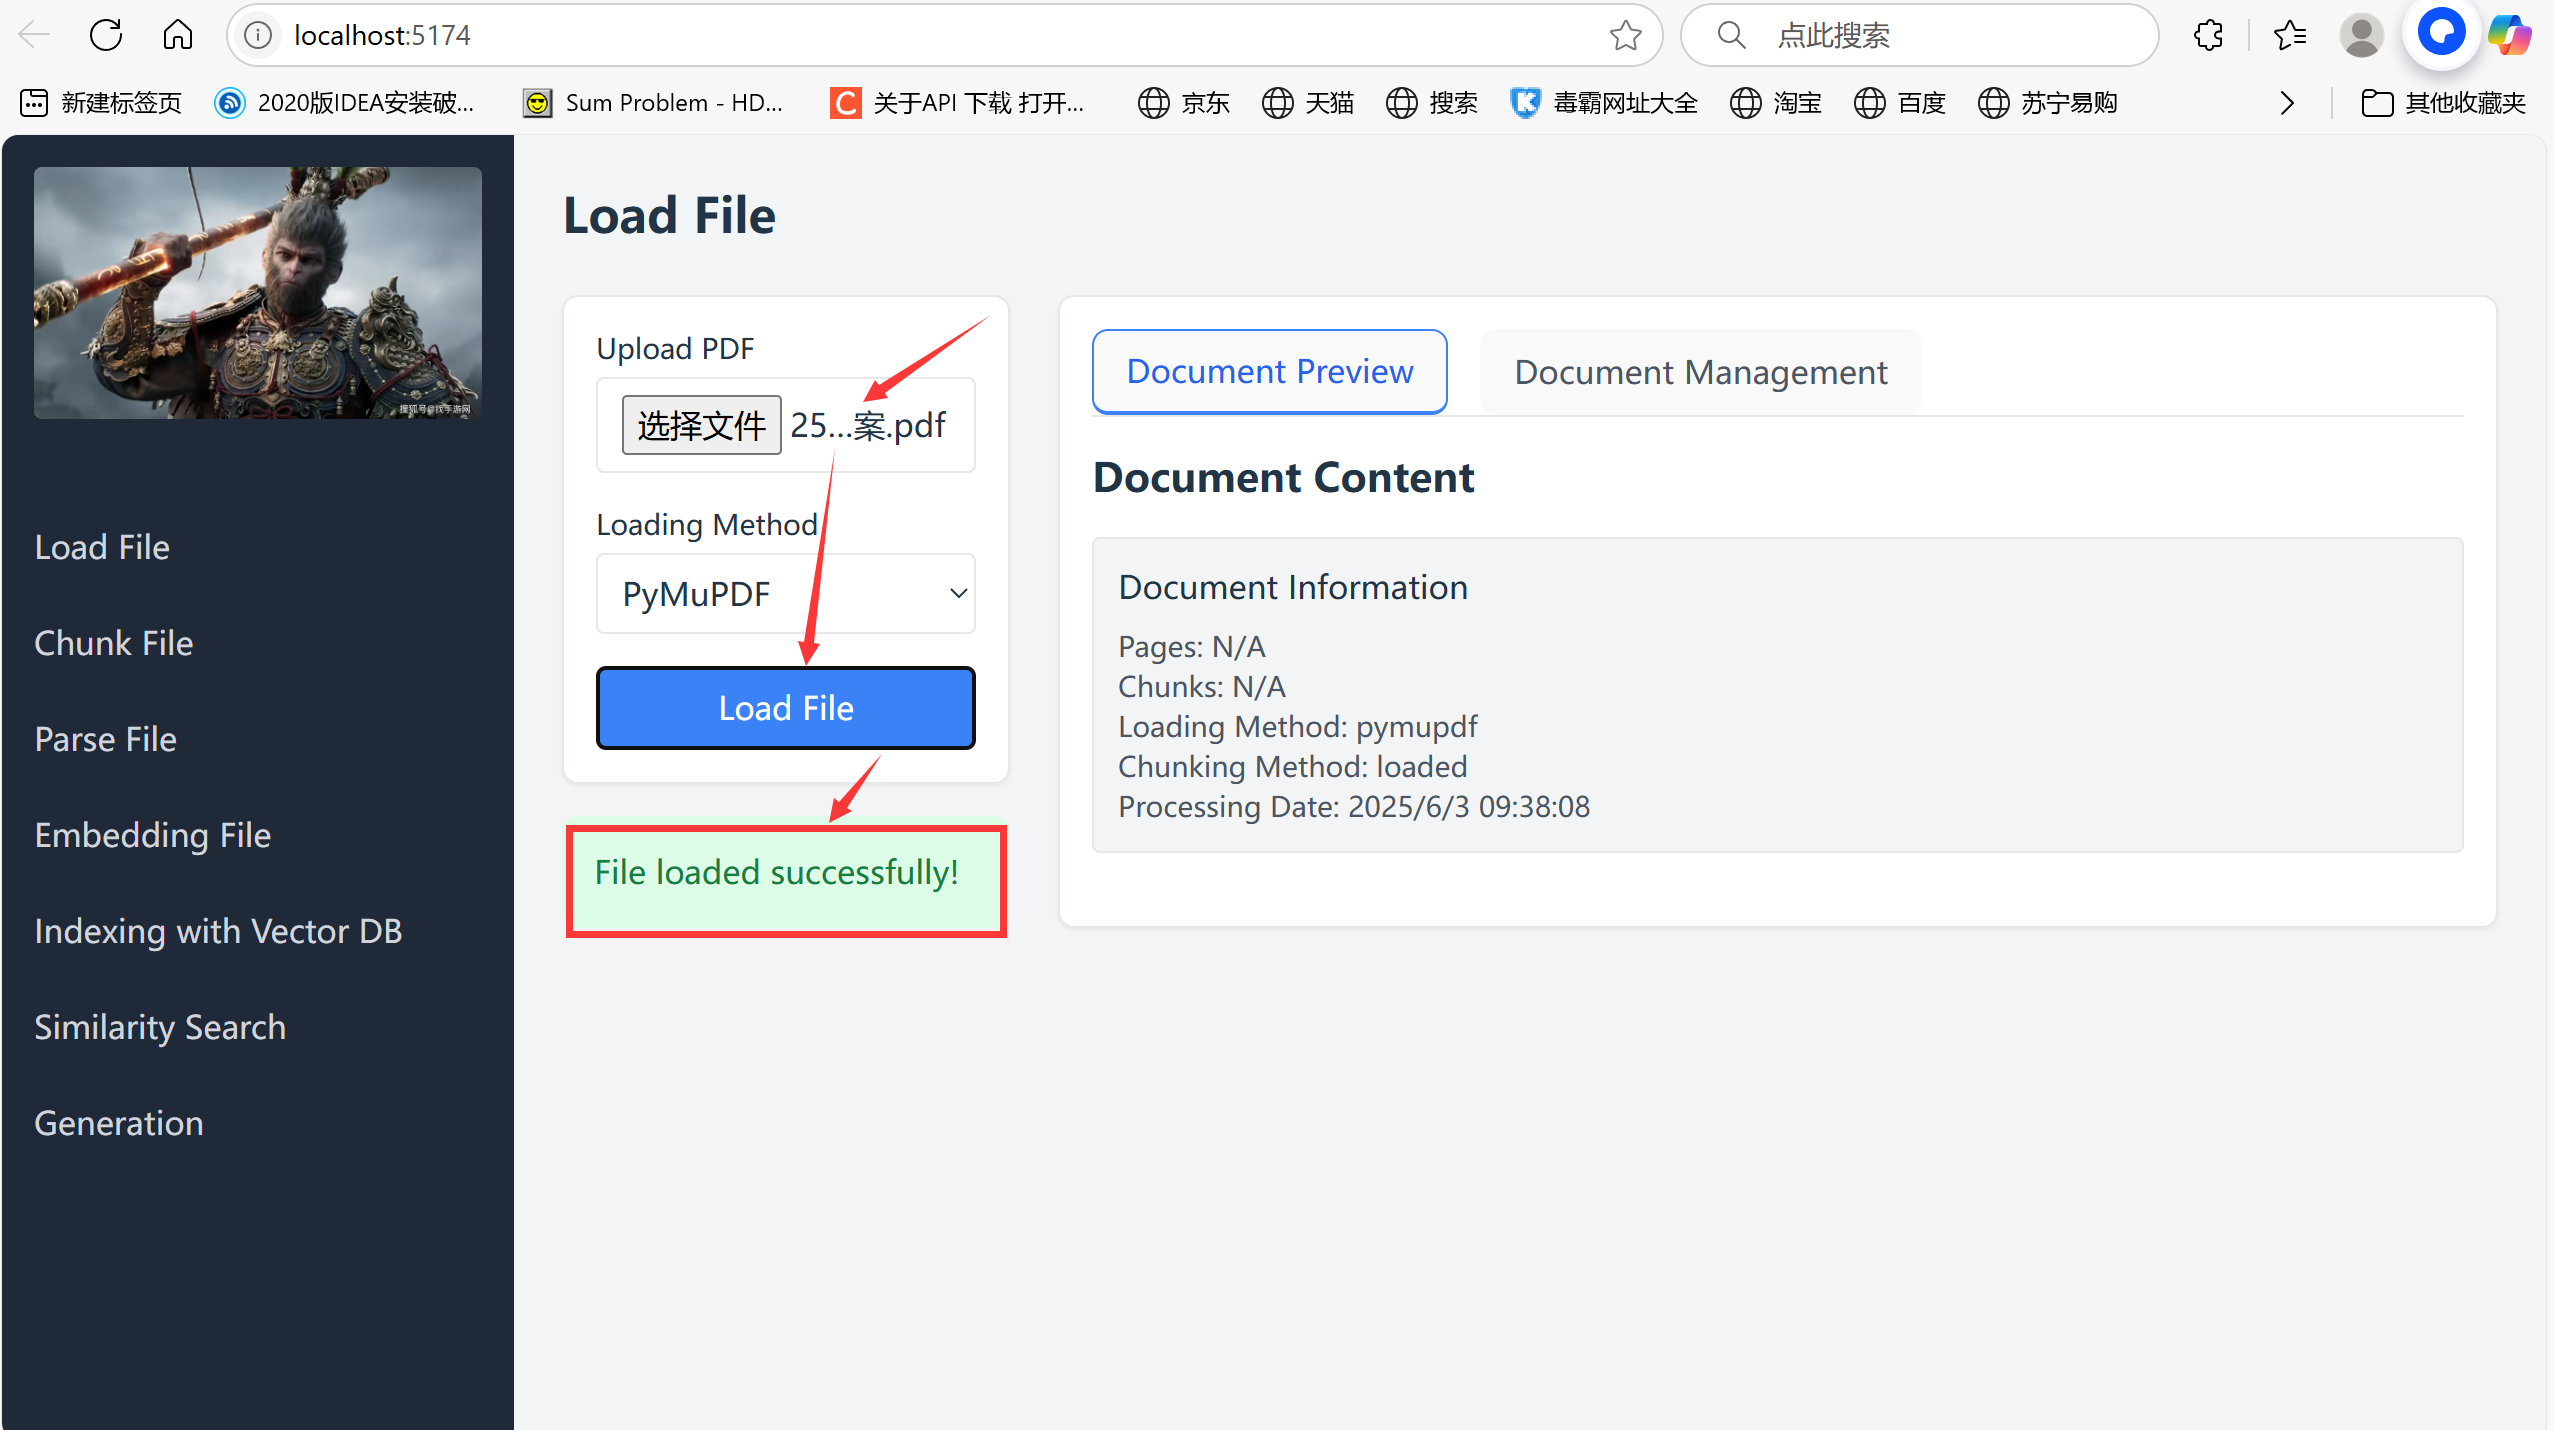Open the 其他收藏夹 bookmarks folder
Viewport: 2554px width, 1430px height.
pyautogui.click(x=2443, y=103)
